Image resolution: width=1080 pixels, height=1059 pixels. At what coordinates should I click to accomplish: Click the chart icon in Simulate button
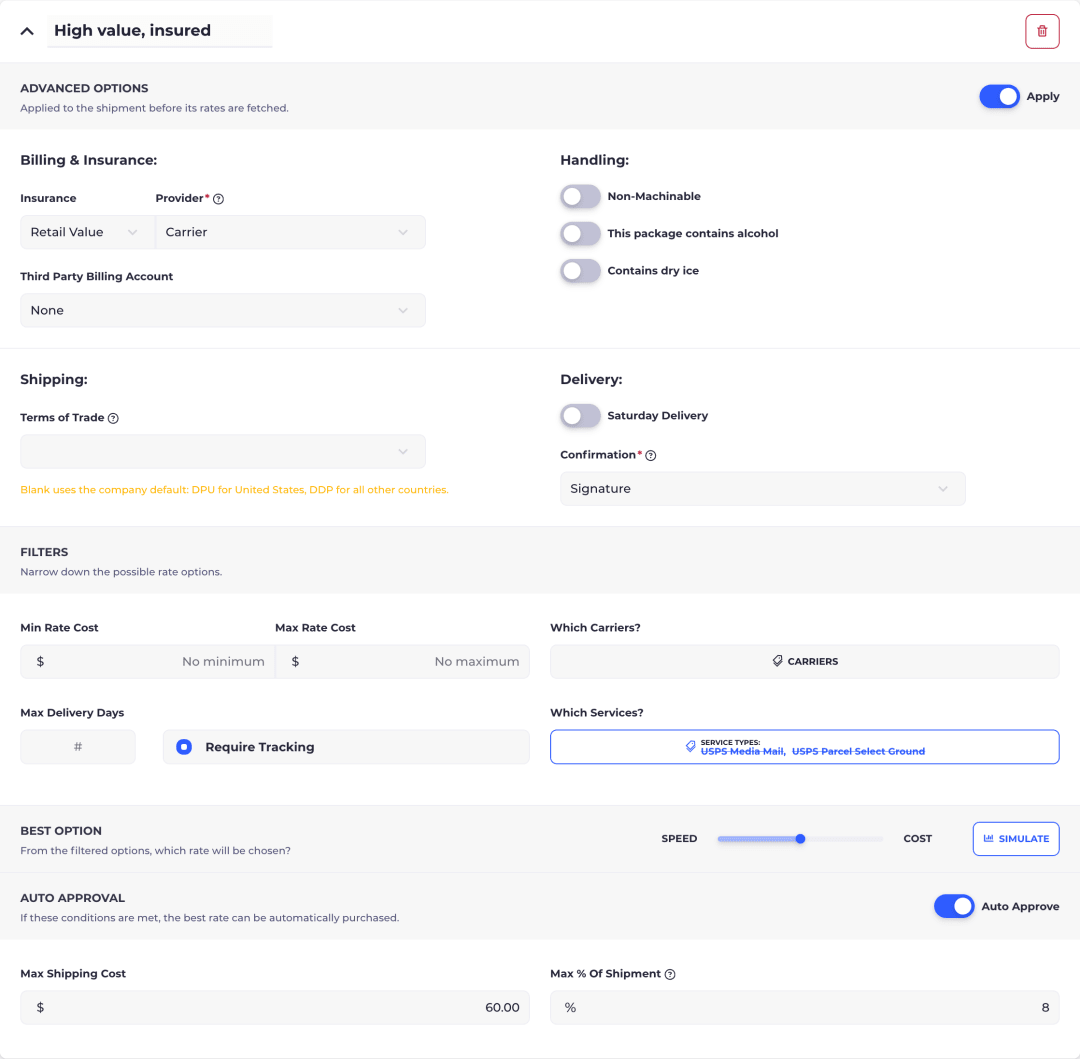point(988,839)
